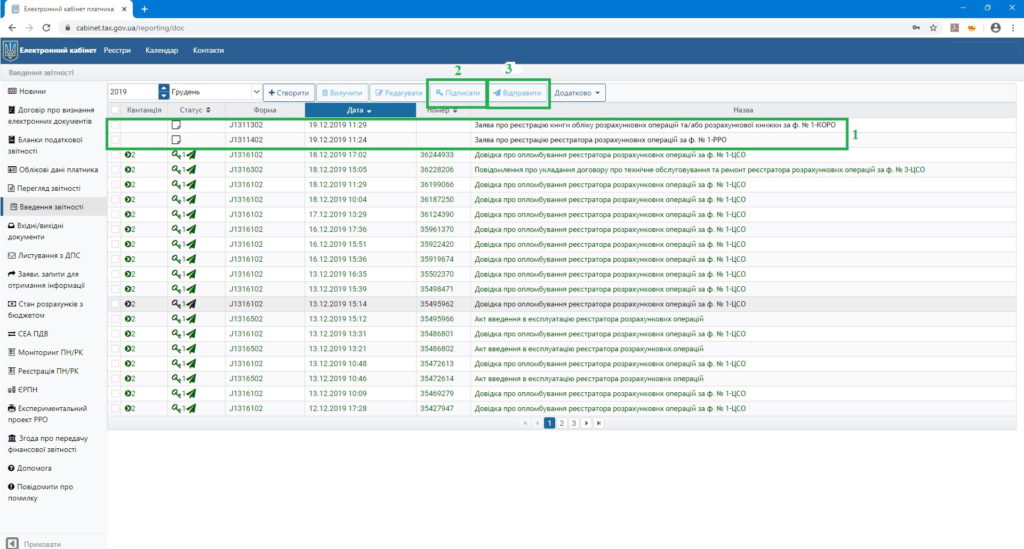Open the Календар top menu item
The height and width of the screenshot is (549, 1024).
pos(161,50)
